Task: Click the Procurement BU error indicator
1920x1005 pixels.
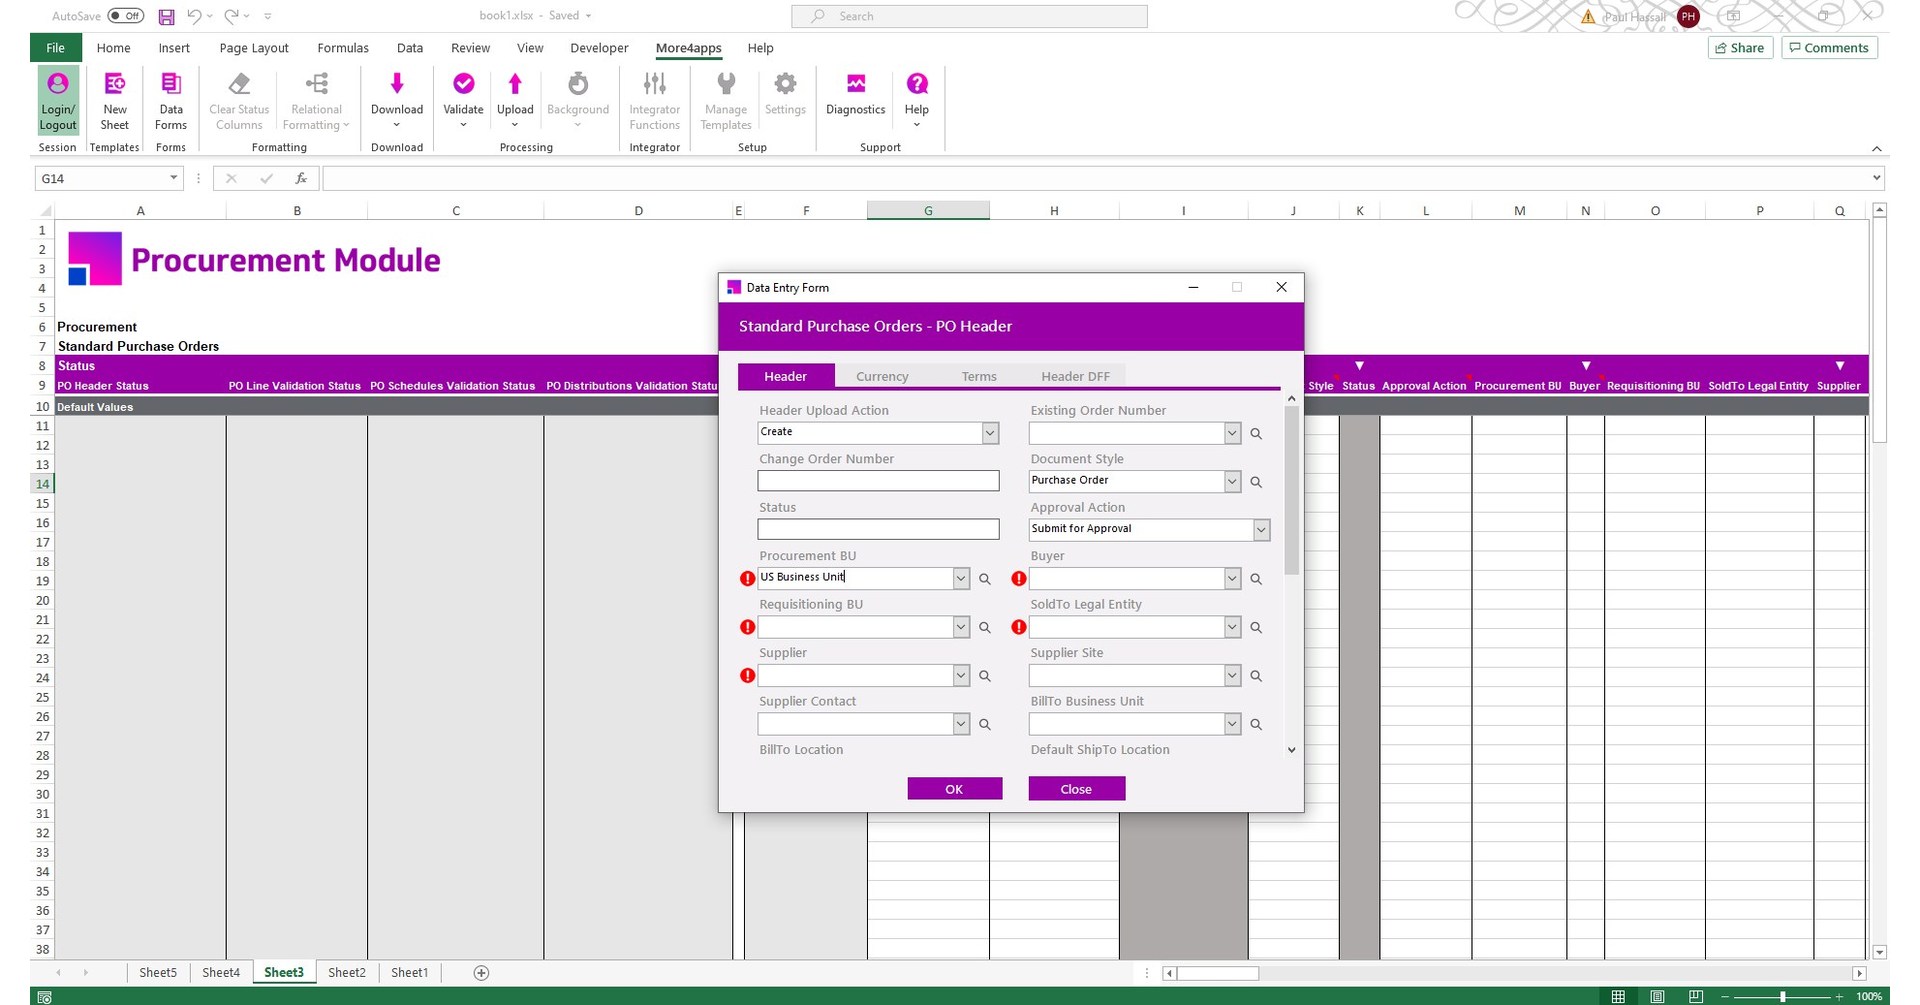Action: point(746,578)
